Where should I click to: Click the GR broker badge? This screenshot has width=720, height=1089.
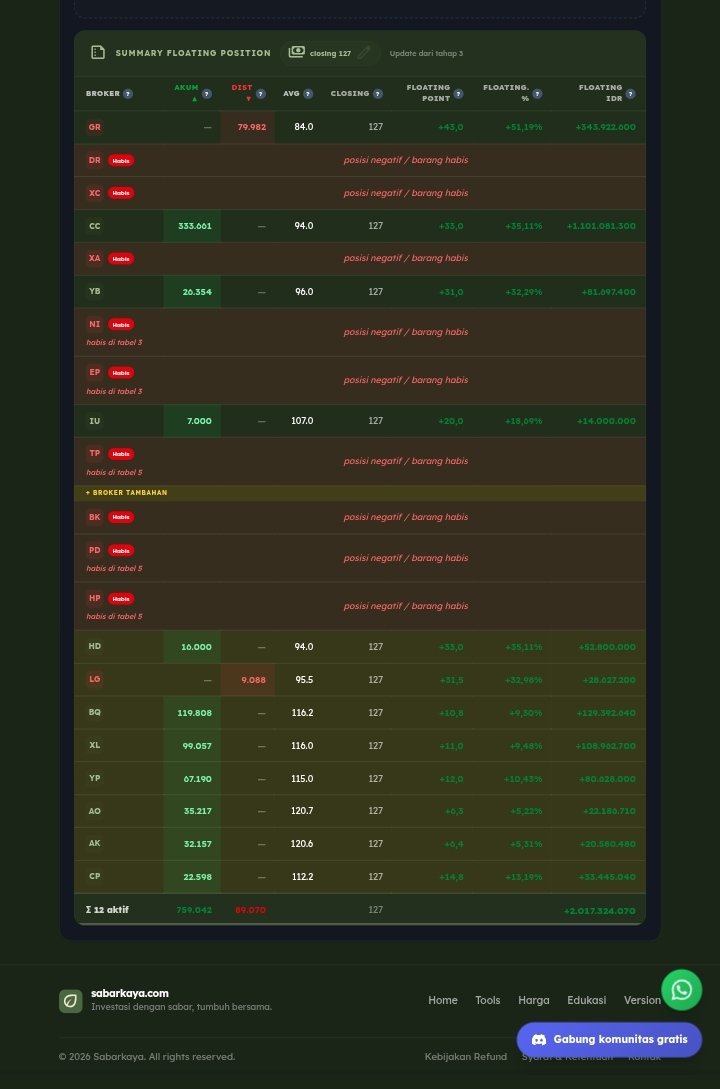pyautogui.click(x=94, y=127)
